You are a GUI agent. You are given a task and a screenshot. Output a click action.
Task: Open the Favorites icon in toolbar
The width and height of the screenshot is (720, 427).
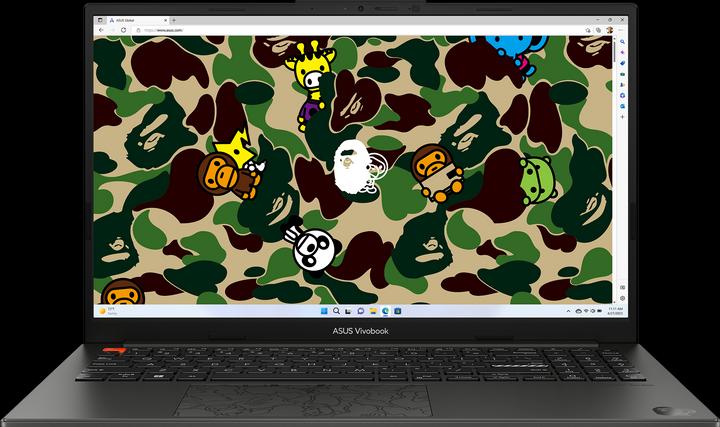588,30
